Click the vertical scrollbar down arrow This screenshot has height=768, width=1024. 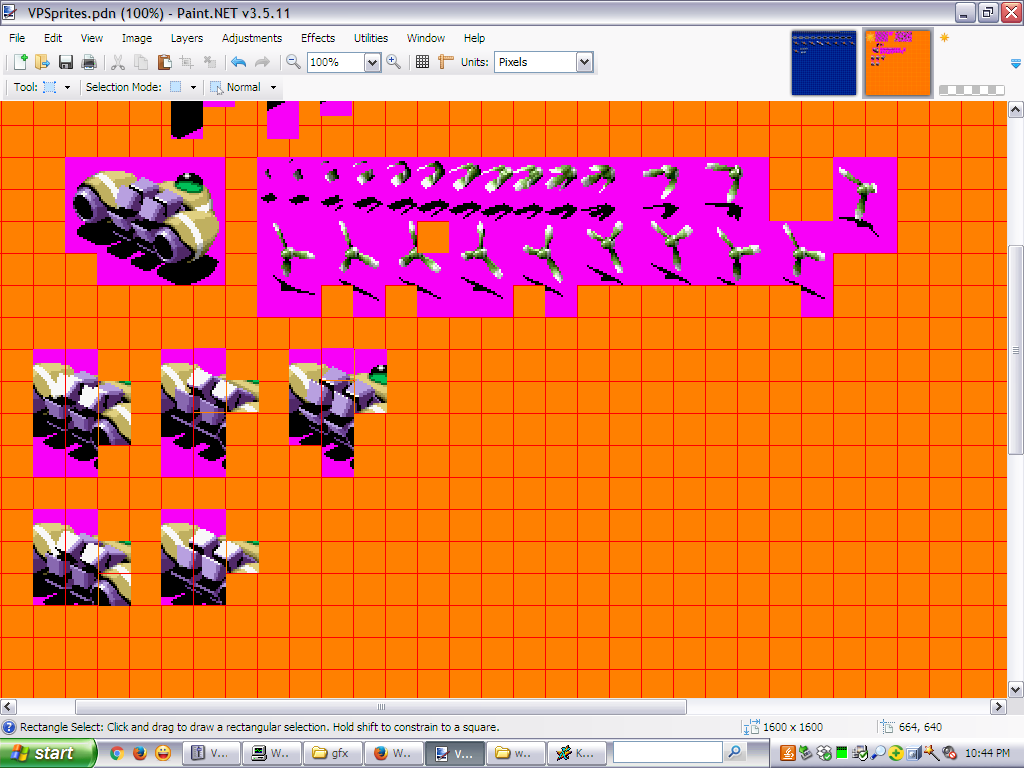(x=1016, y=689)
